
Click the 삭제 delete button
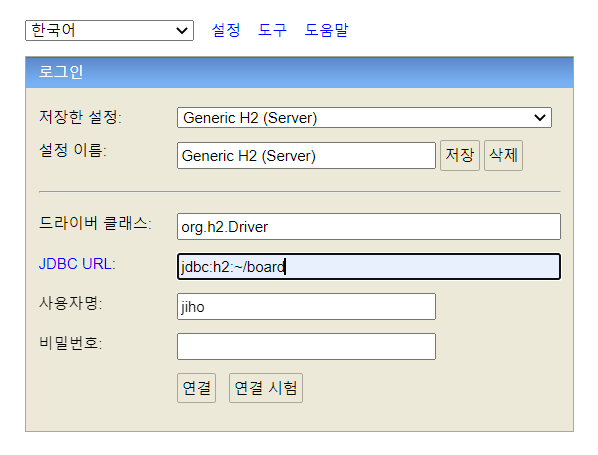(503, 155)
